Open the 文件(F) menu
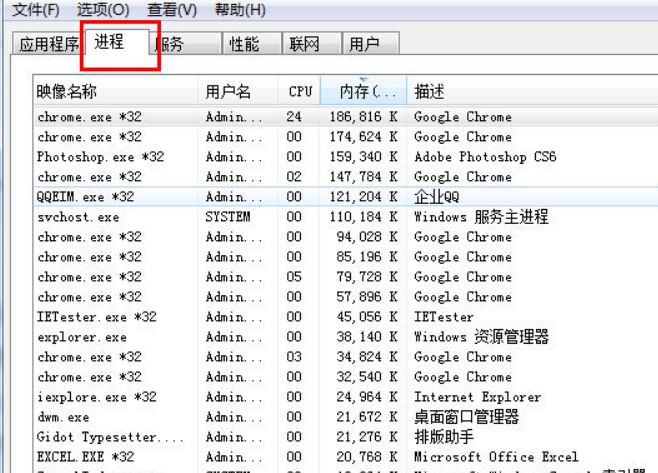 [34, 10]
